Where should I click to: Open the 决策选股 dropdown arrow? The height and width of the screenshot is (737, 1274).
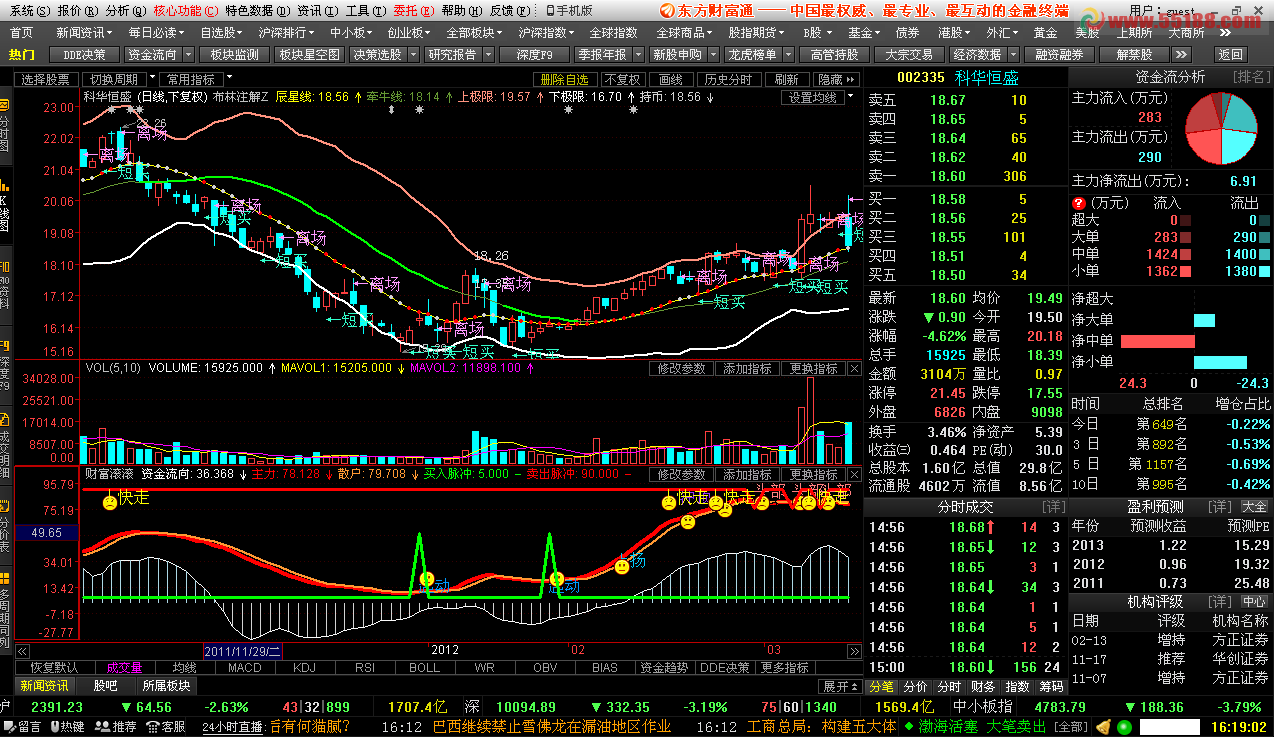(x=413, y=54)
